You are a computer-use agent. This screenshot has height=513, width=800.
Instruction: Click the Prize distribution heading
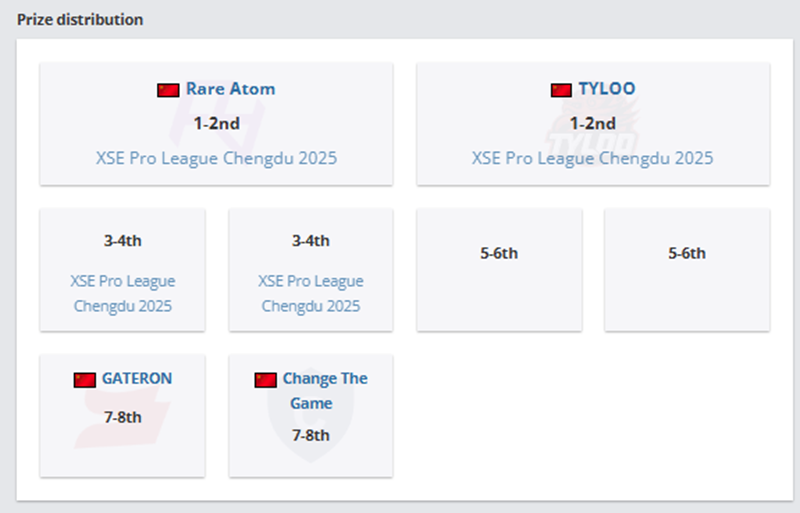click(80, 20)
